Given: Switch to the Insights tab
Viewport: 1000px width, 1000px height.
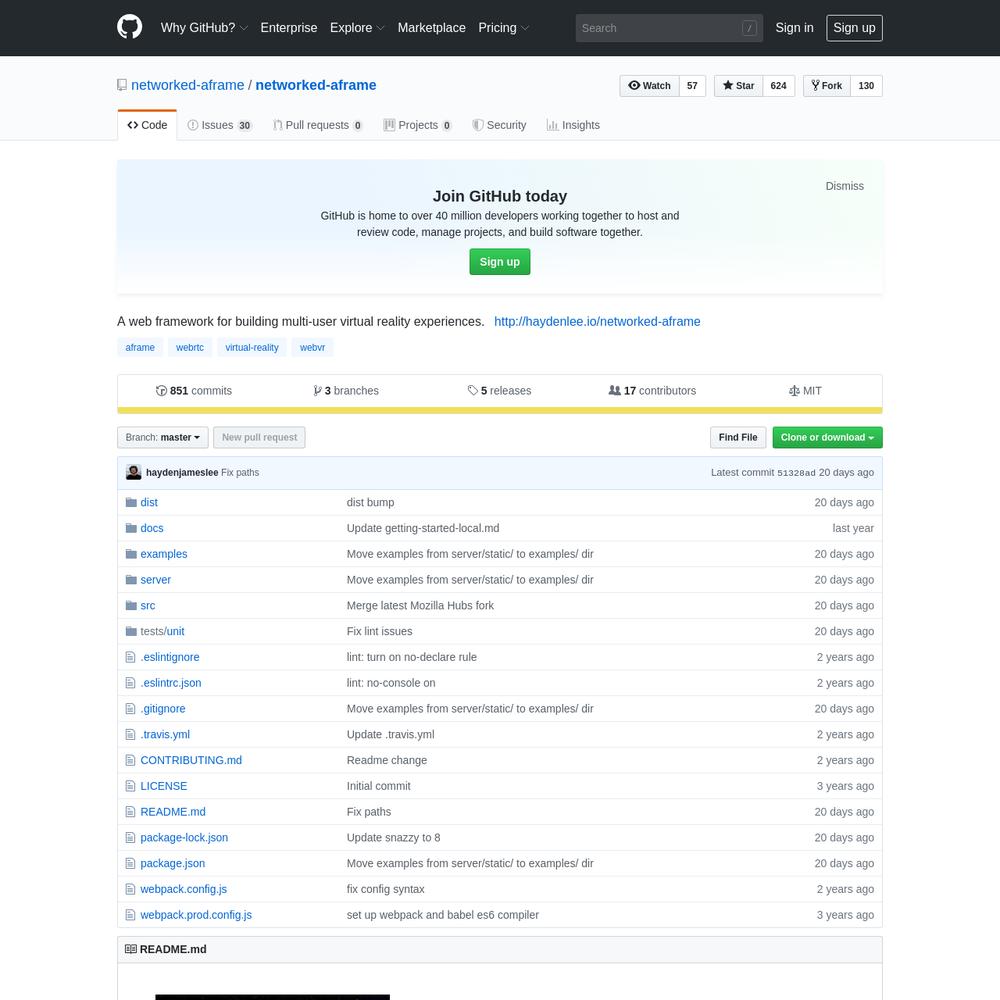Looking at the screenshot, I should (573, 125).
